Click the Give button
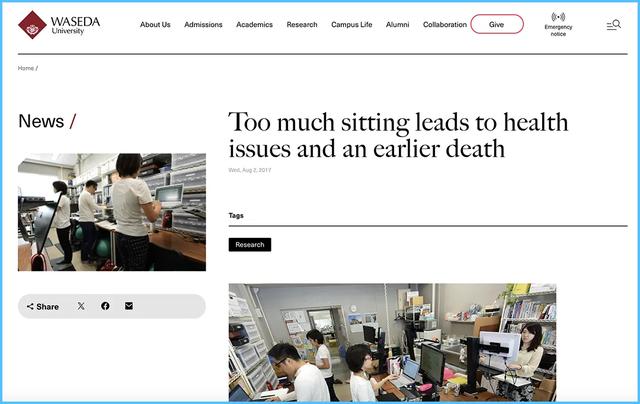Screen dimensions: 640x404 point(497,24)
